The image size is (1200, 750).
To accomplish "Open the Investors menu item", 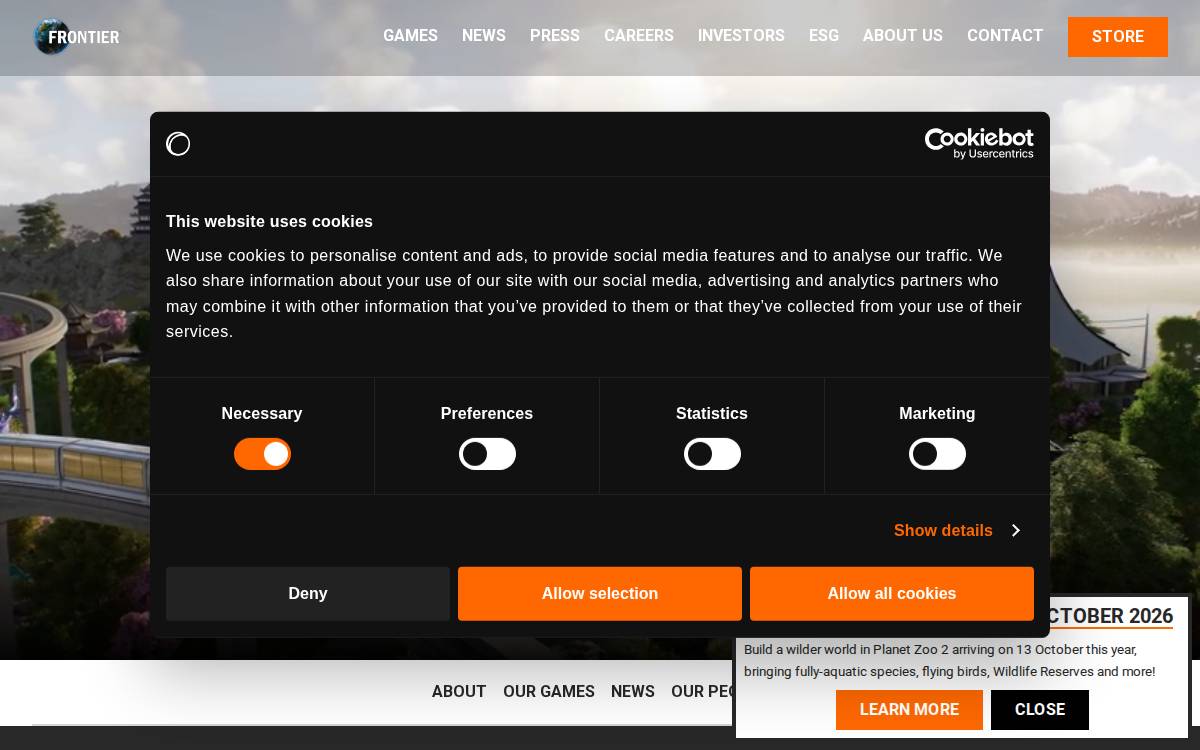I will [x=741, y=36].
